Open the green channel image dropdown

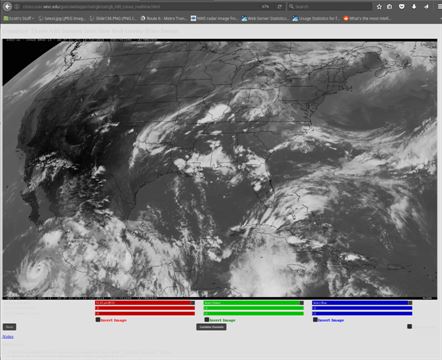tap(253, 303)
